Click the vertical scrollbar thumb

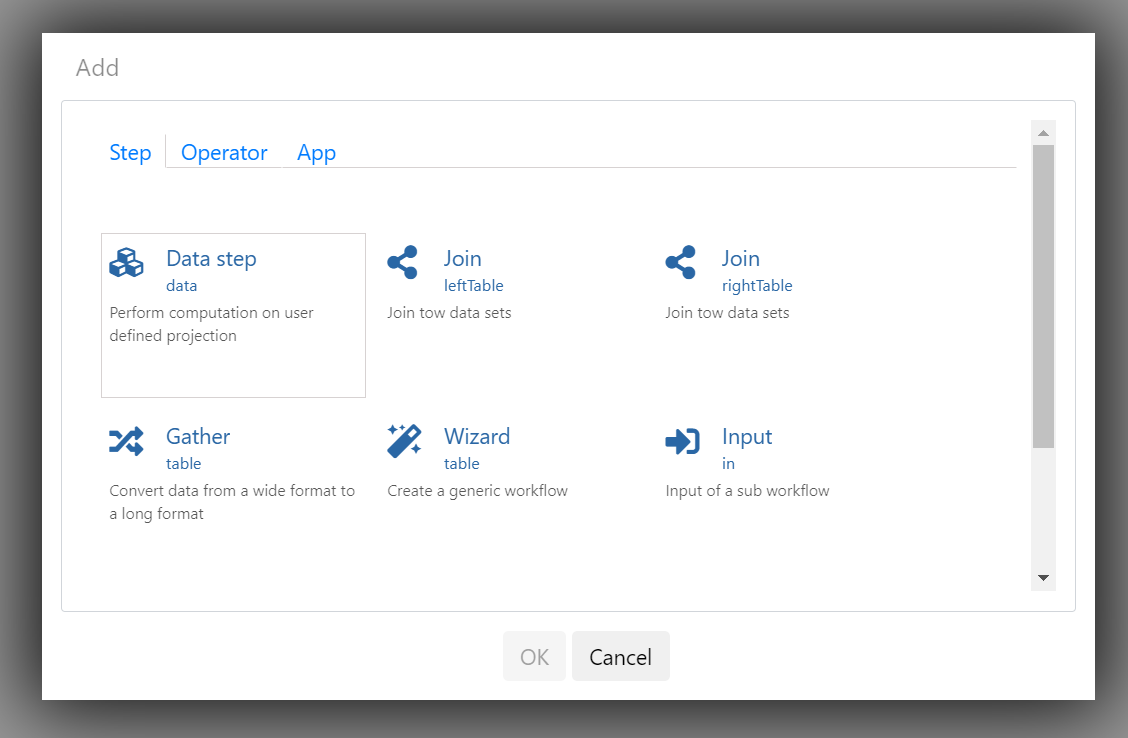(x=1043, y=296)
